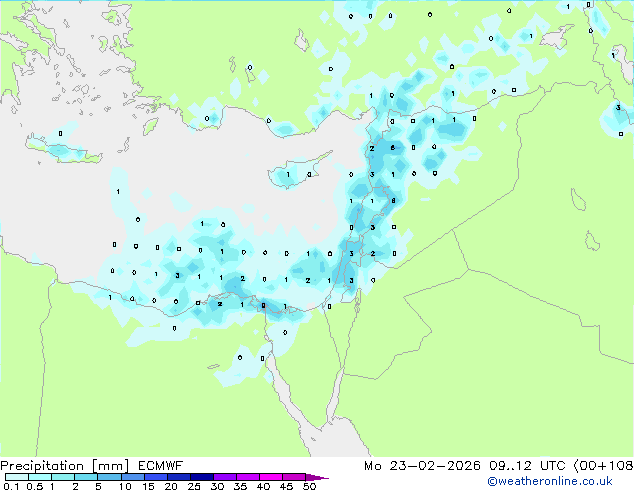
Task: Click the '10' legend scale label
Action: [x=125, y=486]
